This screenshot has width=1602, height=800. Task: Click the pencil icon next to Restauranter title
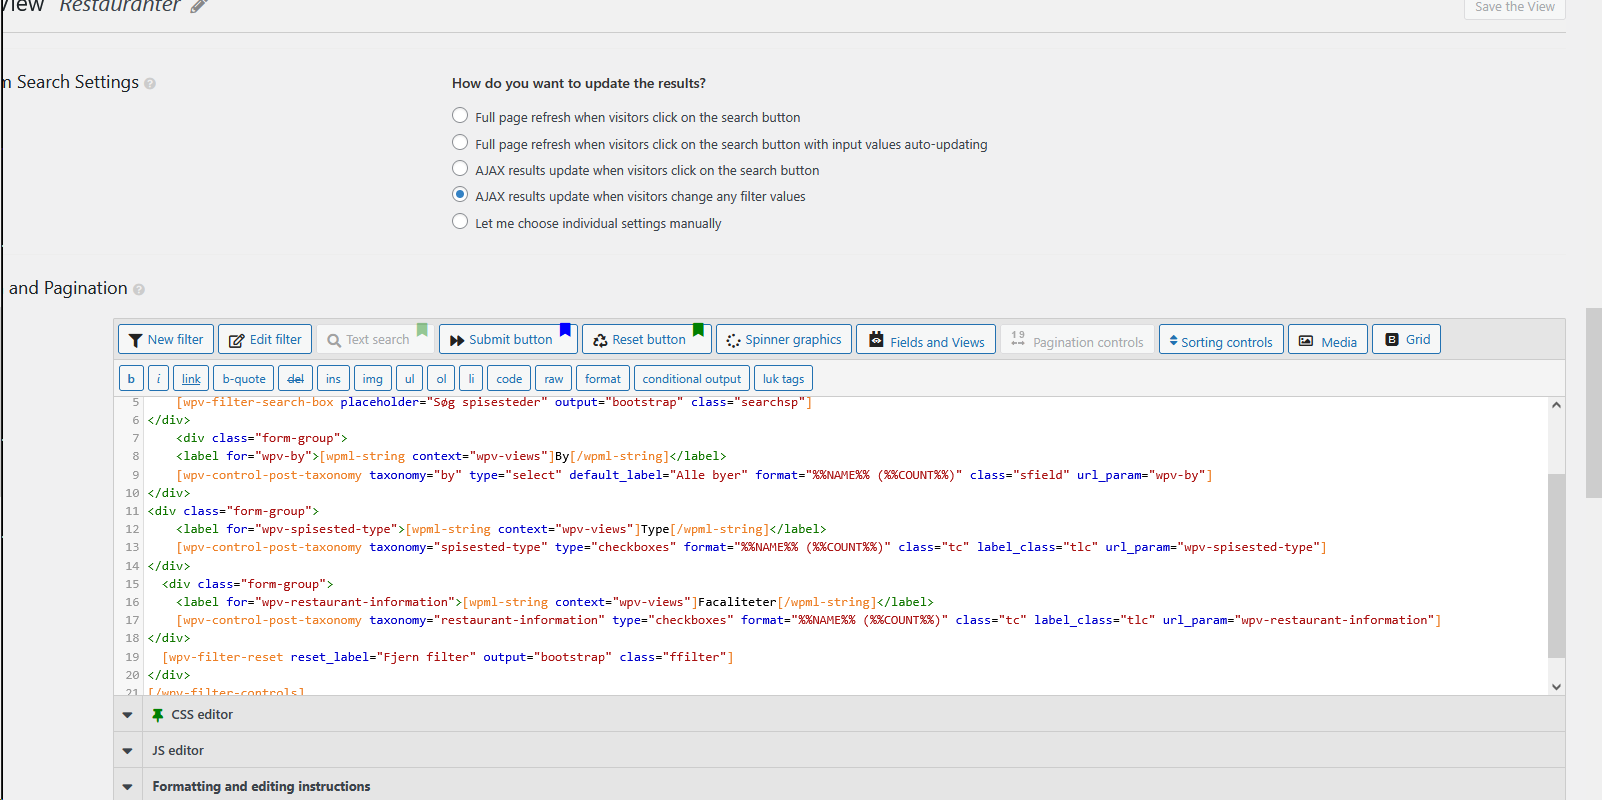(199, 6)
